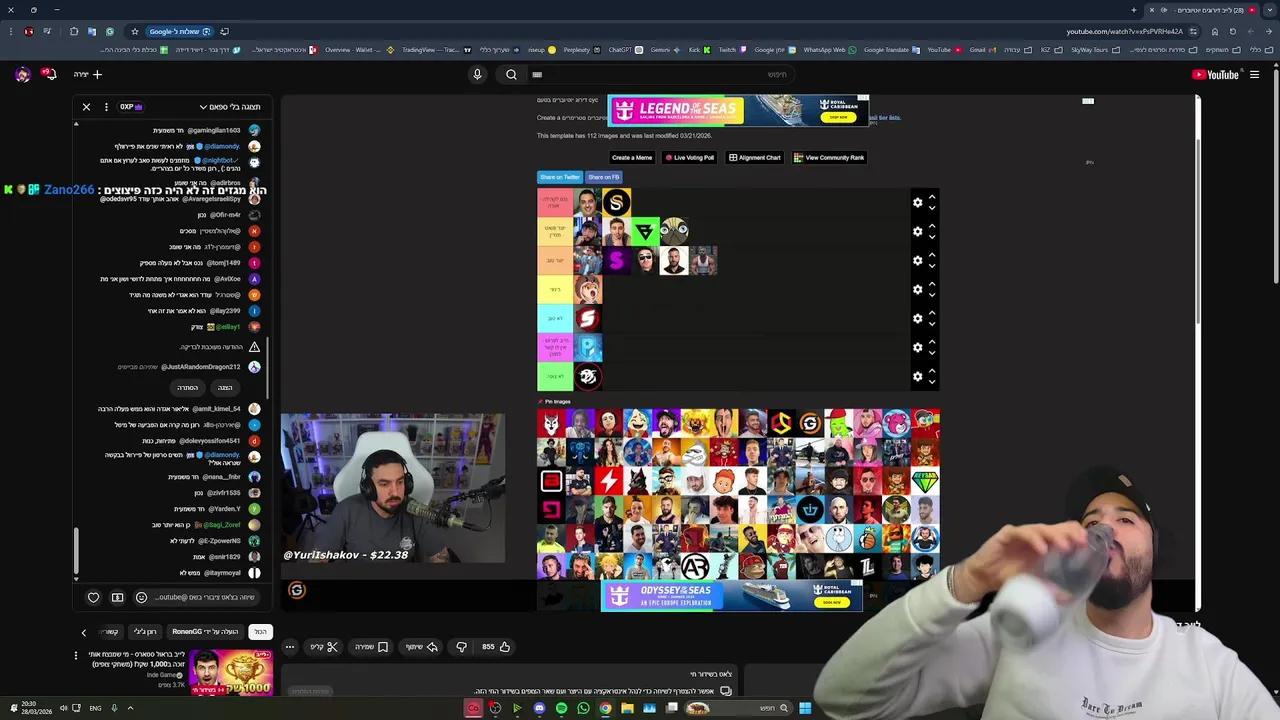The image size is (1280, 720).
Task: Save the video to a playlist
Action: click(x=371, y=647)
